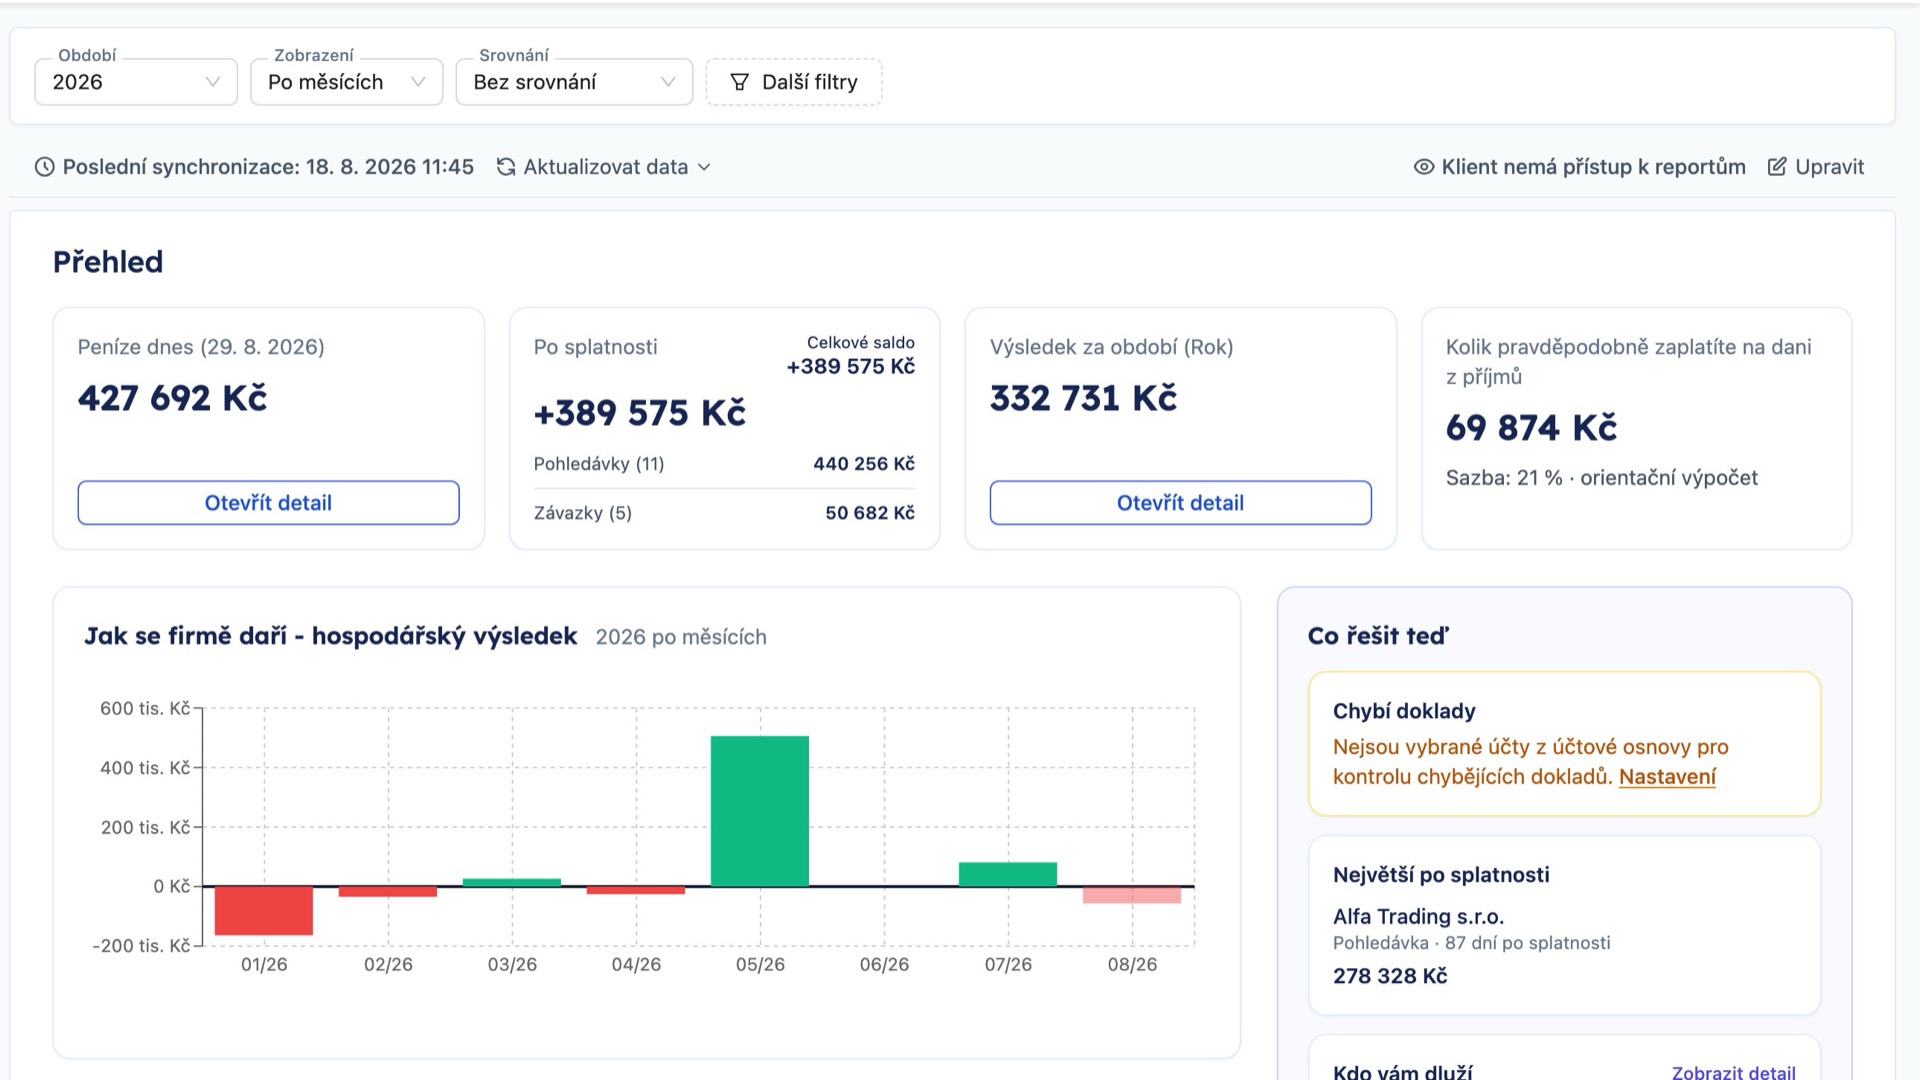Select the Závazky (5) row

(x=724, y=513)
